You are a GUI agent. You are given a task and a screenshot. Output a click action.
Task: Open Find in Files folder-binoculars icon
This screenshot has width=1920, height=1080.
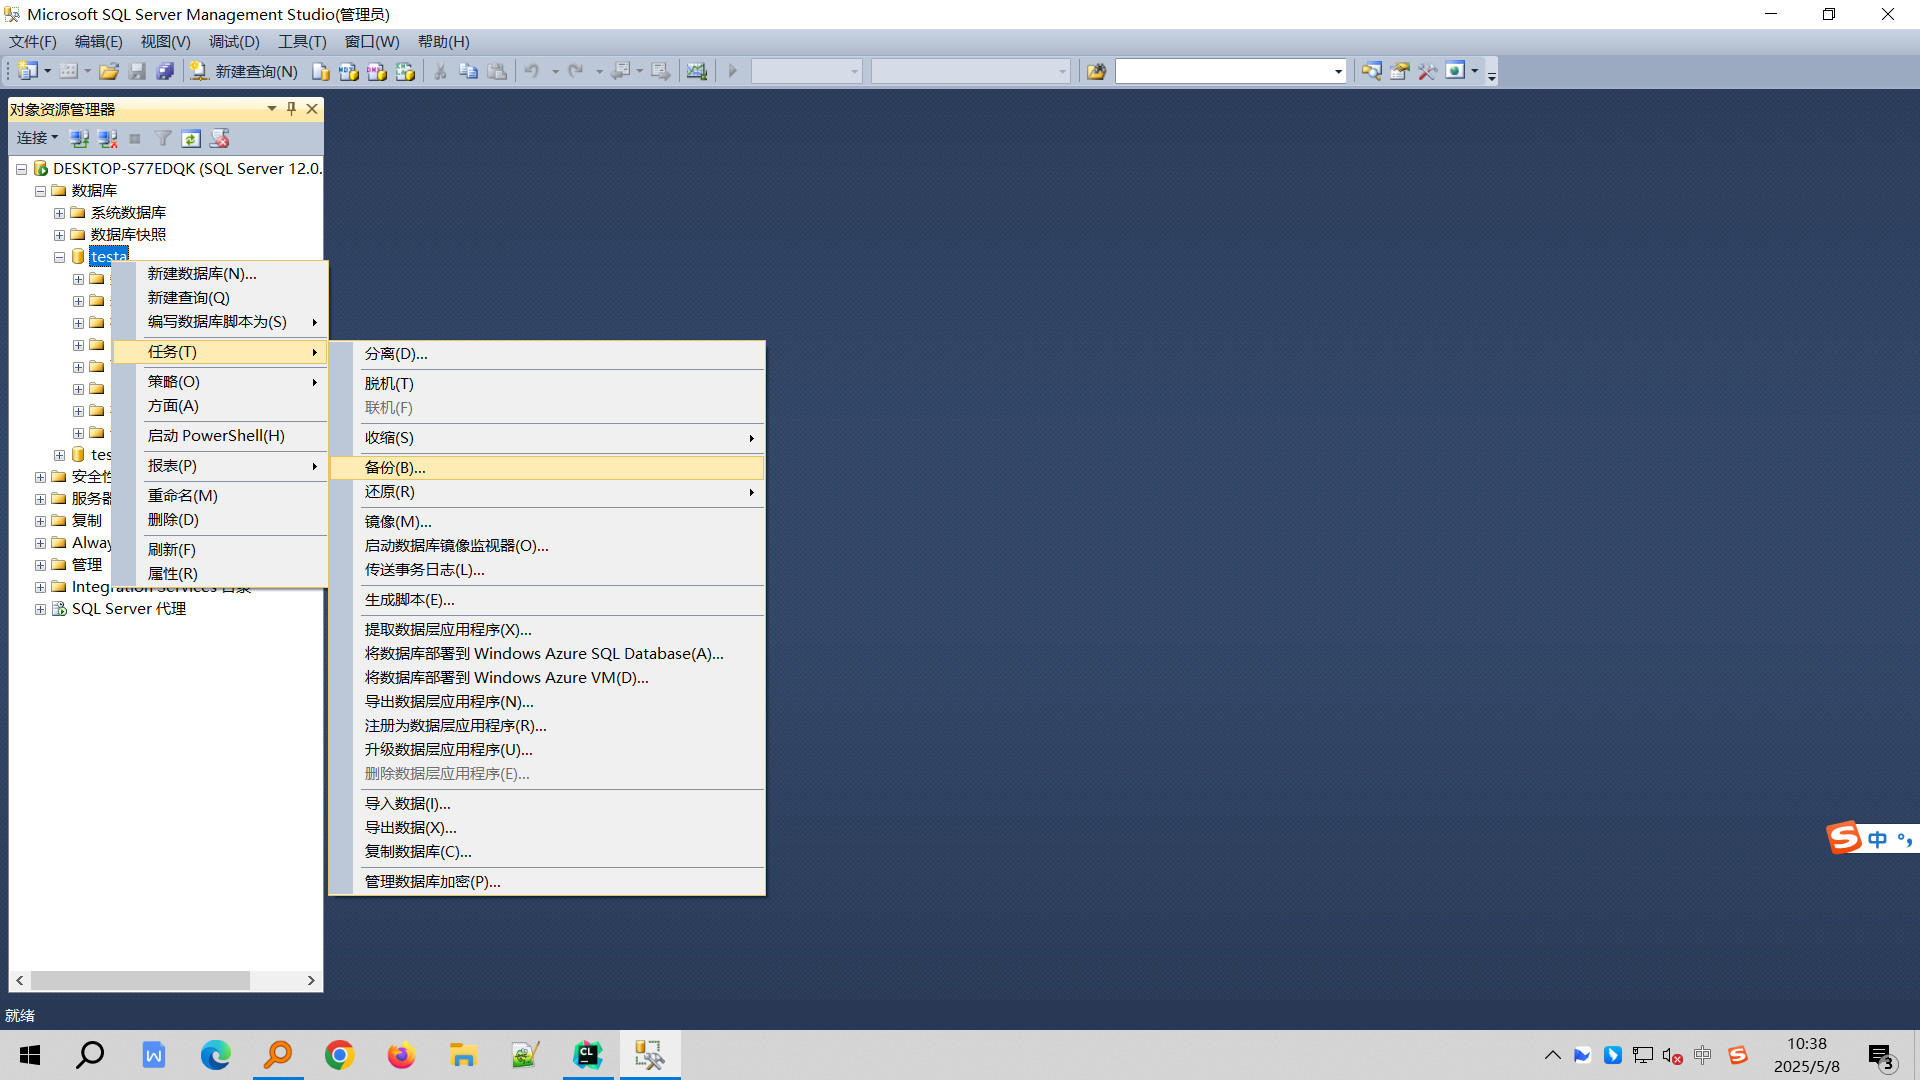(x=1096, y=71)
